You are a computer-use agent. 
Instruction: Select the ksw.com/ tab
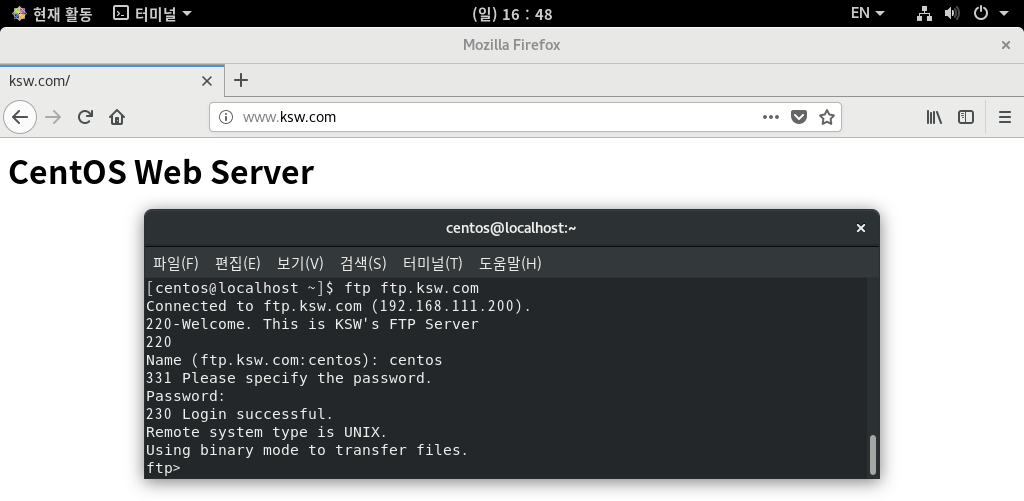coord(112,81)
